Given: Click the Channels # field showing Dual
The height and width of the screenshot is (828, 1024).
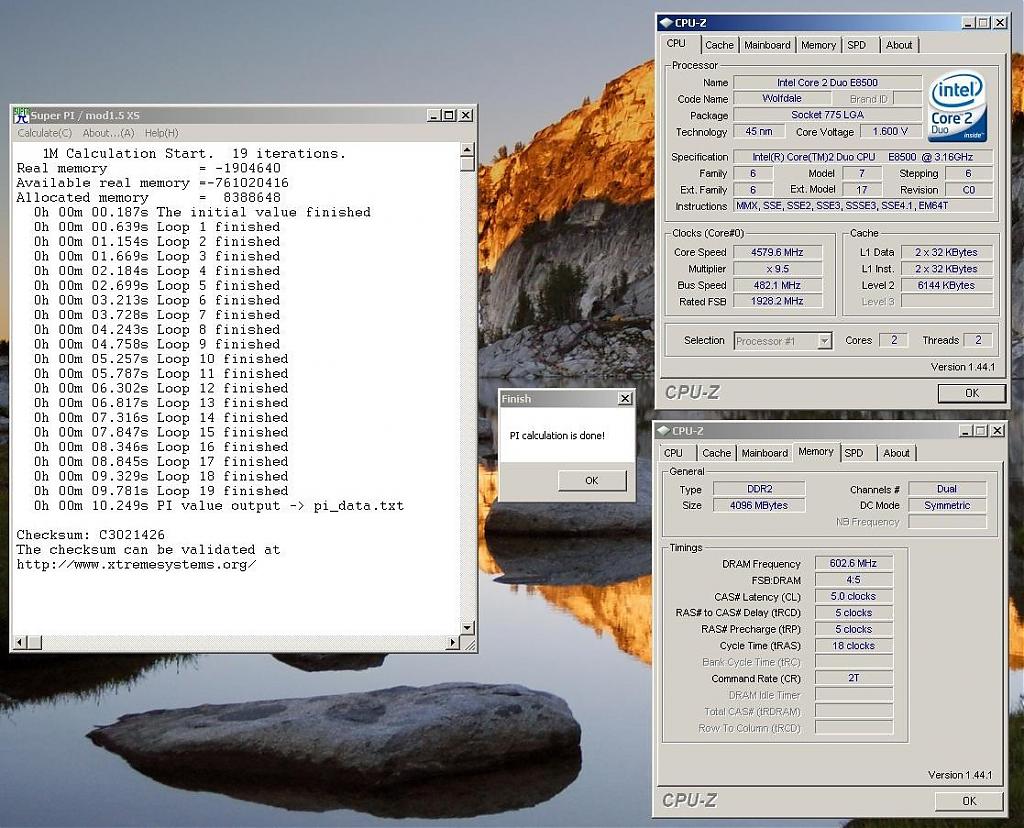Looking at the screenshot, I should [x=947, y=489].
